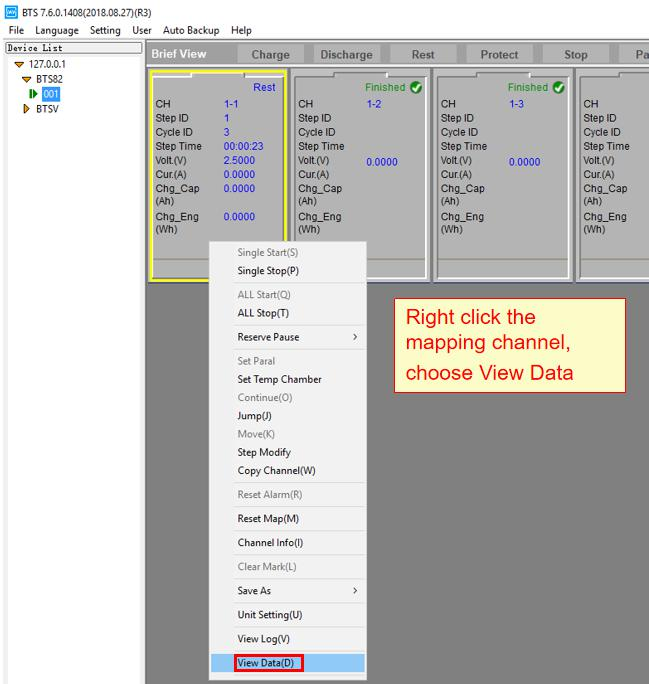Open the Language menu
The image size is (649, 684).
pyautogui.click(x=57, y=31)
